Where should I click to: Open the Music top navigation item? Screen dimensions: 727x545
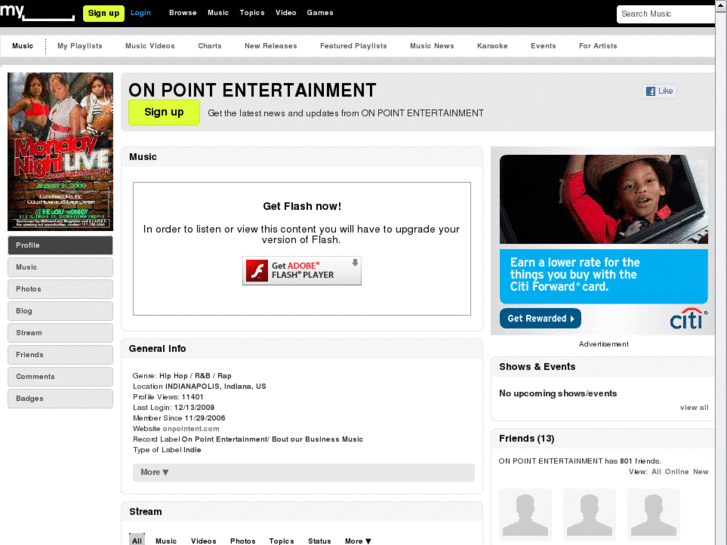coord(218,13)
